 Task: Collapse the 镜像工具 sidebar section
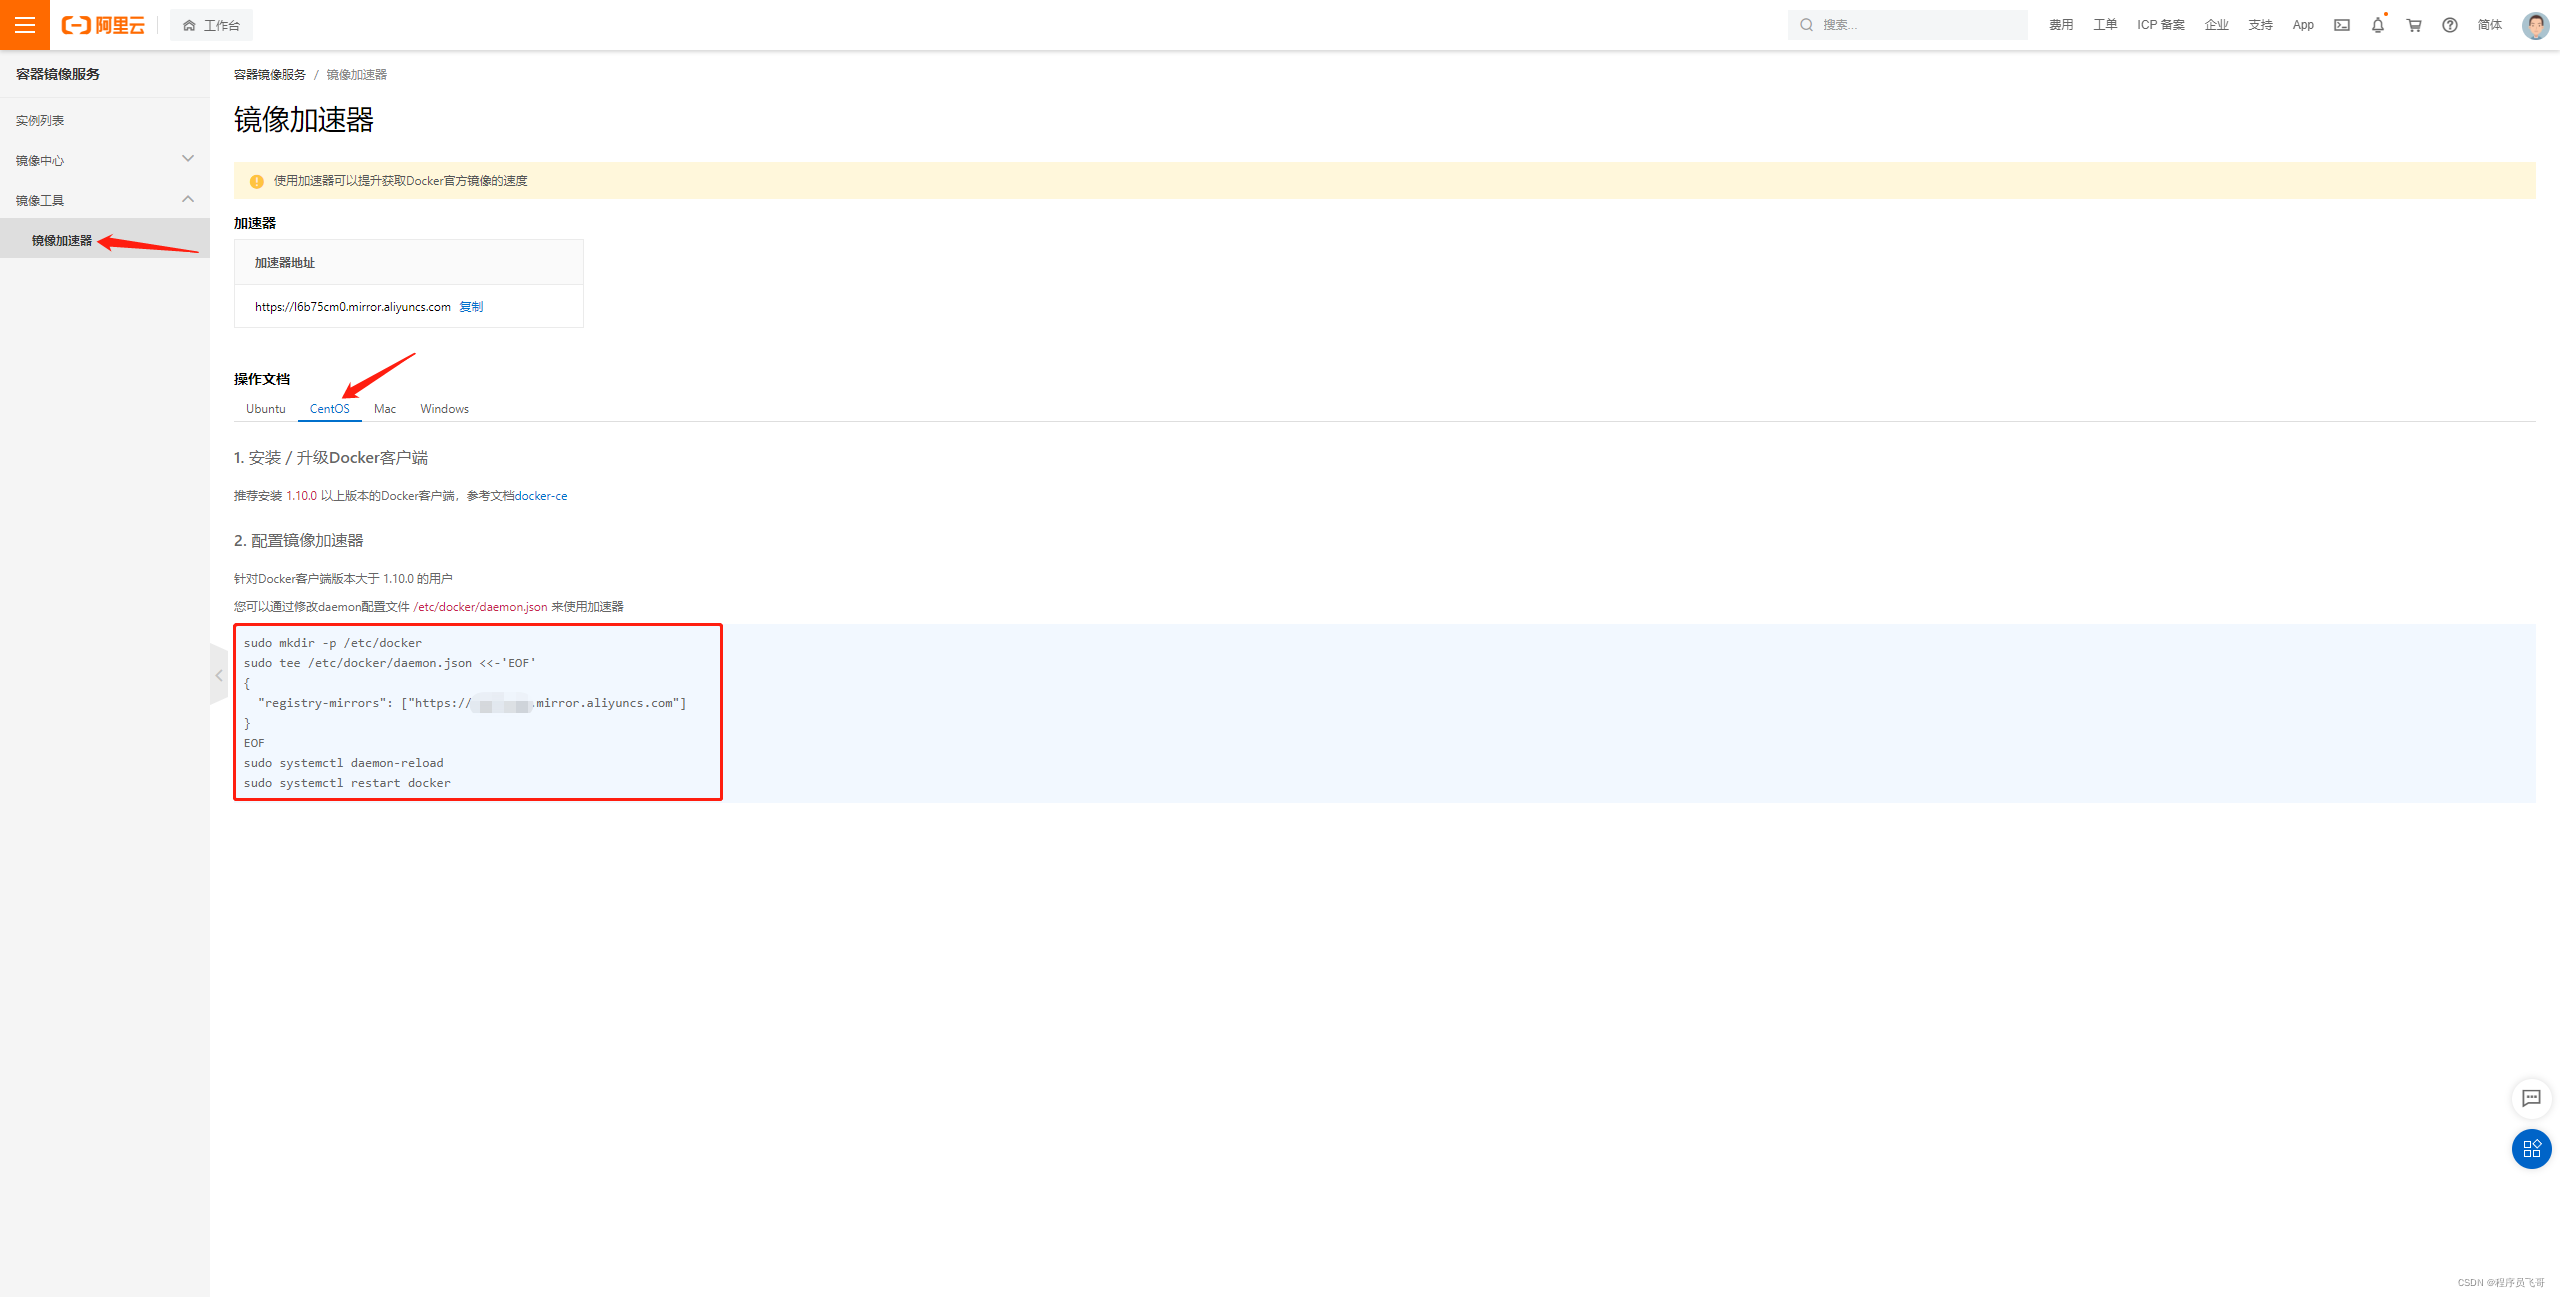tap(105, 200)
